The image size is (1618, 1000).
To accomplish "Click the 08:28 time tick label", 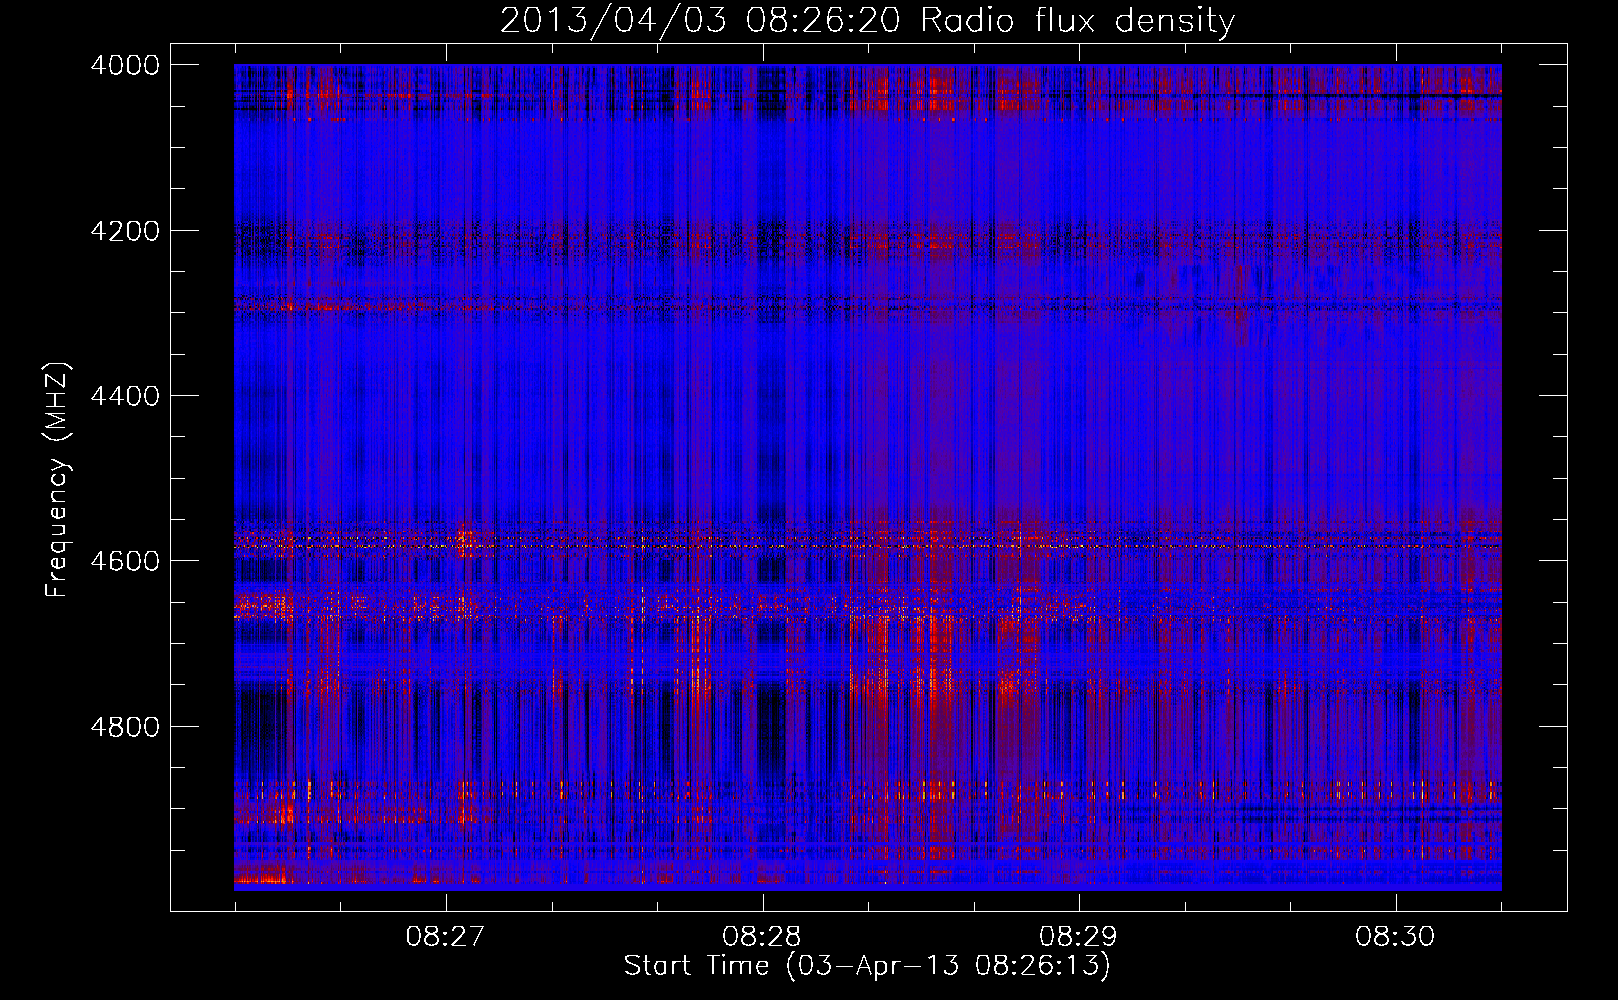I will 762,937.
